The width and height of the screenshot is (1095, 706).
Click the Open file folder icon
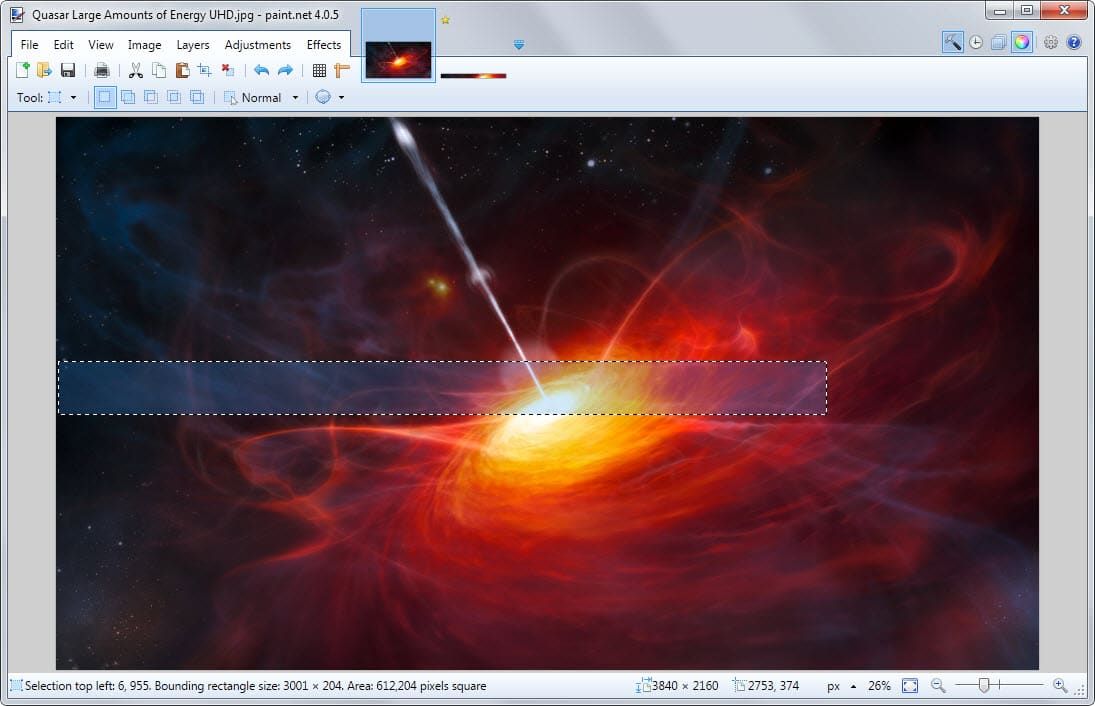point(45,70)
